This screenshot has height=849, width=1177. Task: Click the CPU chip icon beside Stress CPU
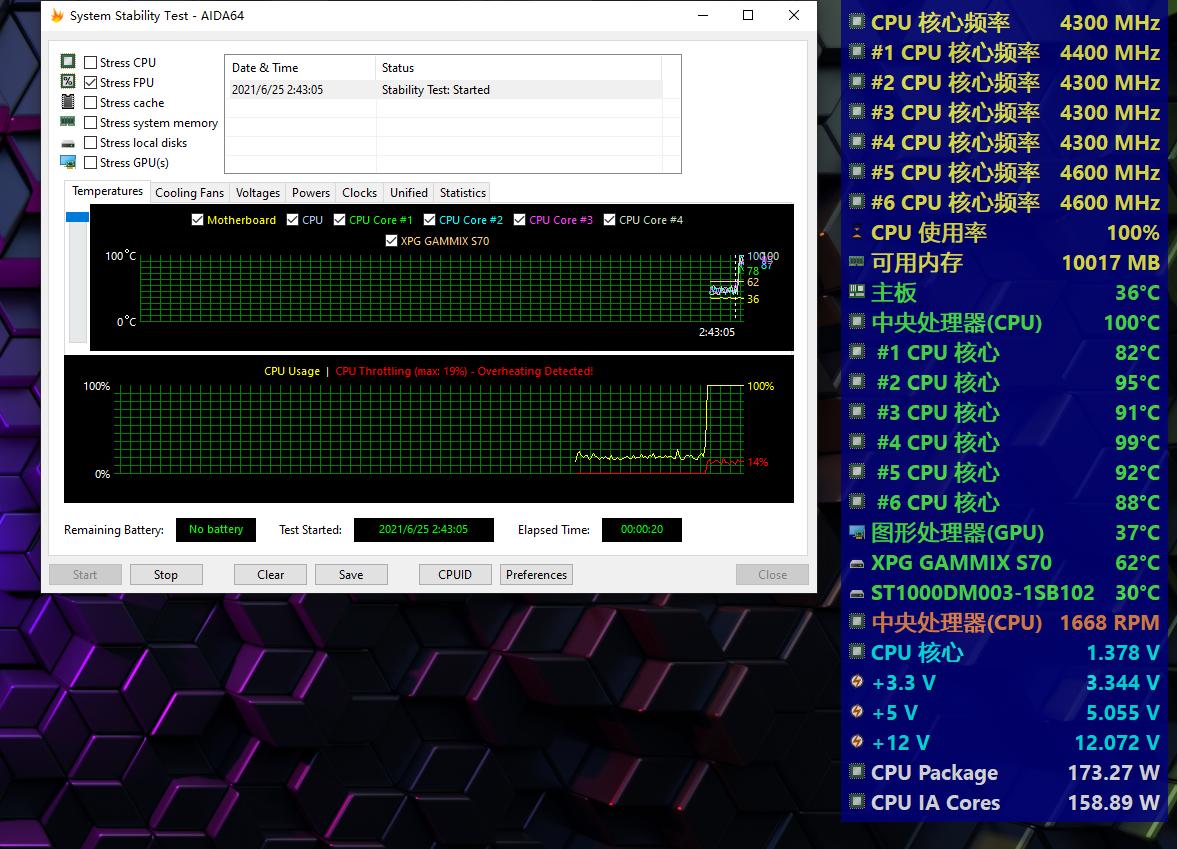click(68, 62)
